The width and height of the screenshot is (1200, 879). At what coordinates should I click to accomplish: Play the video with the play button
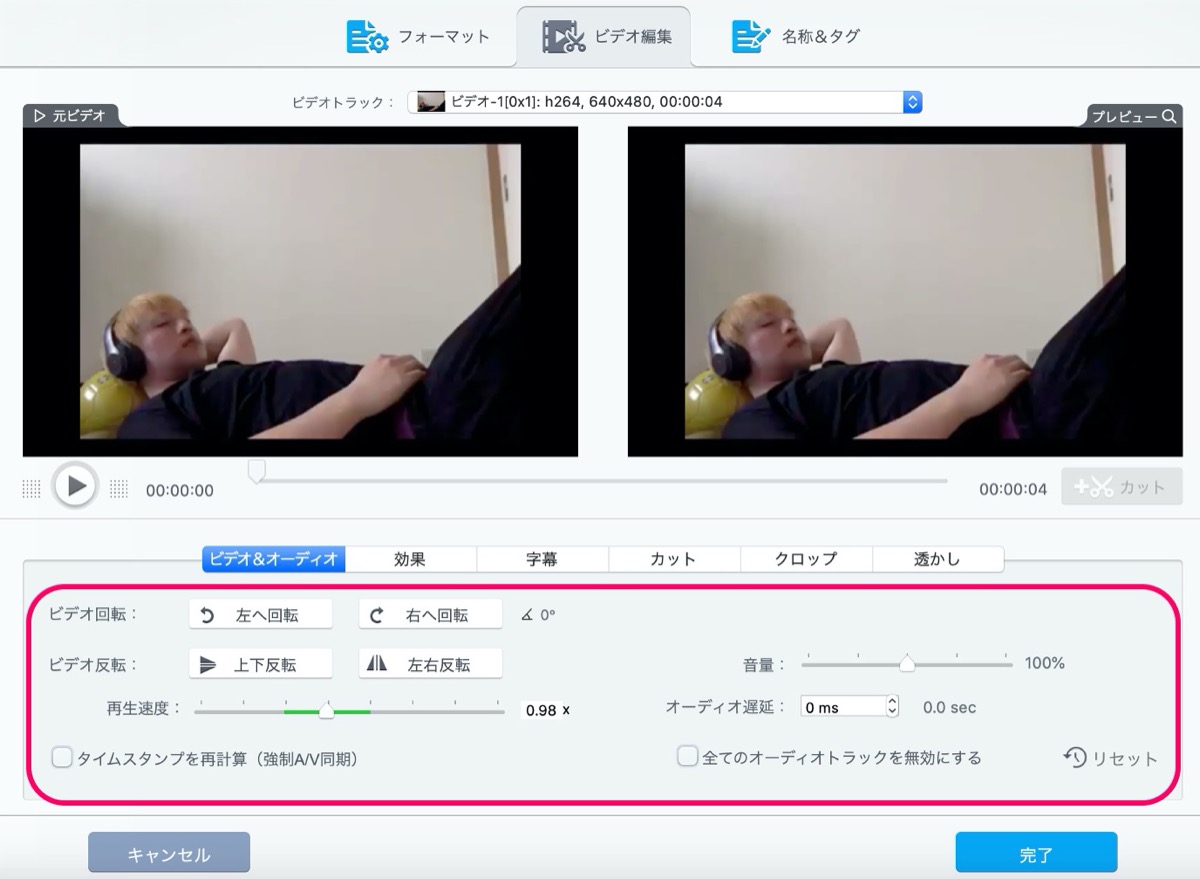75,487
